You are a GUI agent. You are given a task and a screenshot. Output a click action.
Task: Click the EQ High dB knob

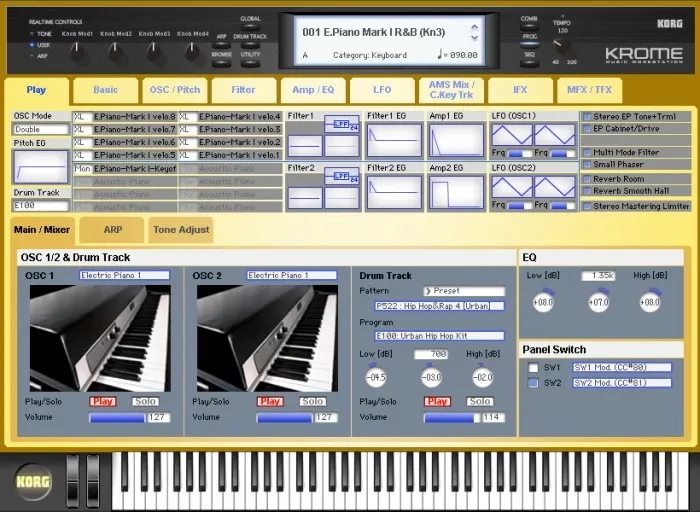(x=650, y=302)
